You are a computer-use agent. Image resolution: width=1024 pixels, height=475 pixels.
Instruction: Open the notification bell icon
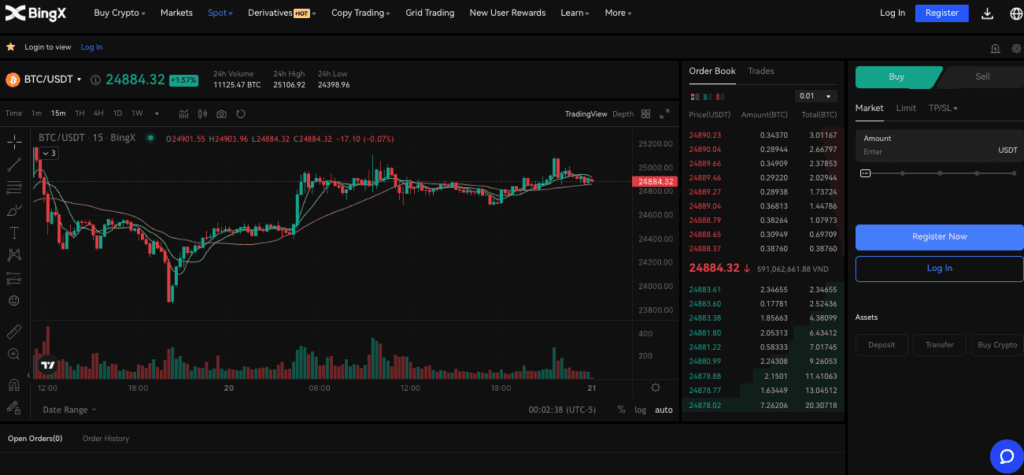tap(995, 48)
